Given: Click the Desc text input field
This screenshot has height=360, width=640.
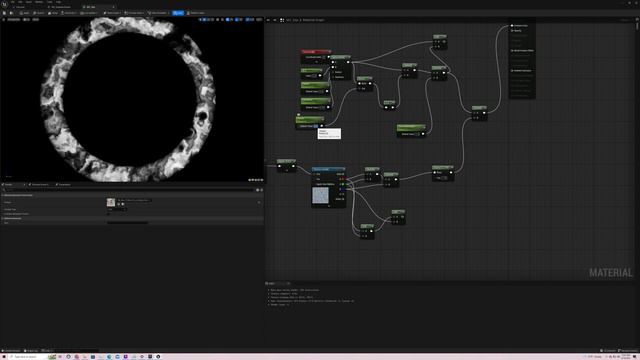Looking at the screenshot, I should coord(127,223).
